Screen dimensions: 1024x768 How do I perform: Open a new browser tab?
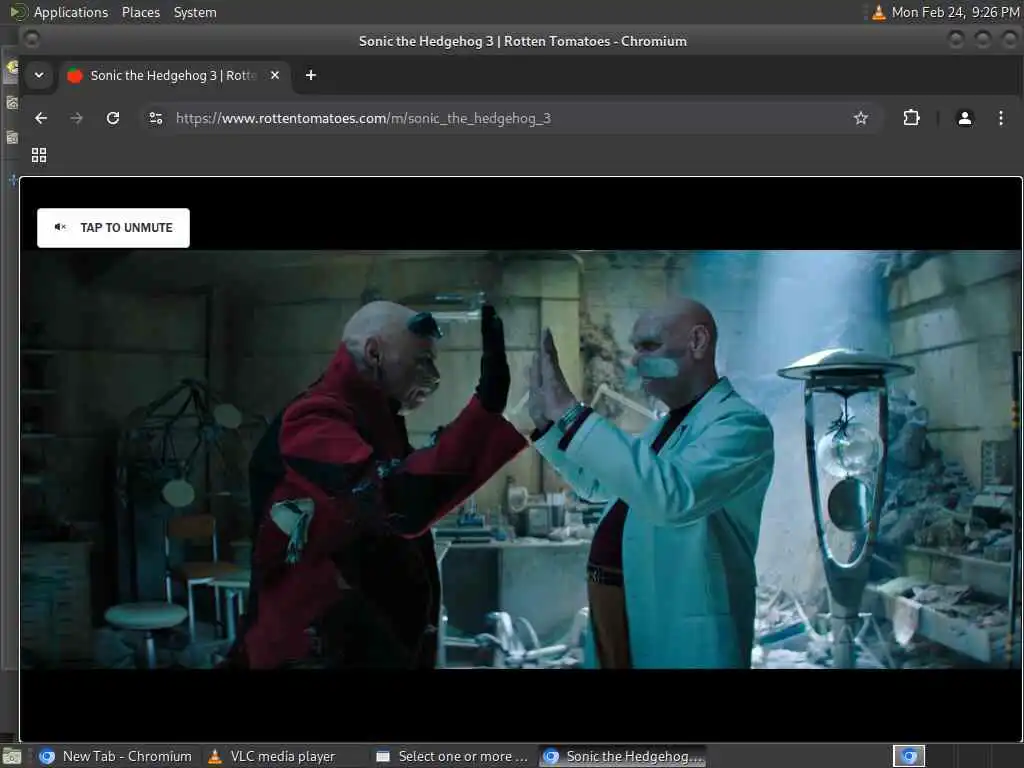pyautogui.click(x=311, y=75)
